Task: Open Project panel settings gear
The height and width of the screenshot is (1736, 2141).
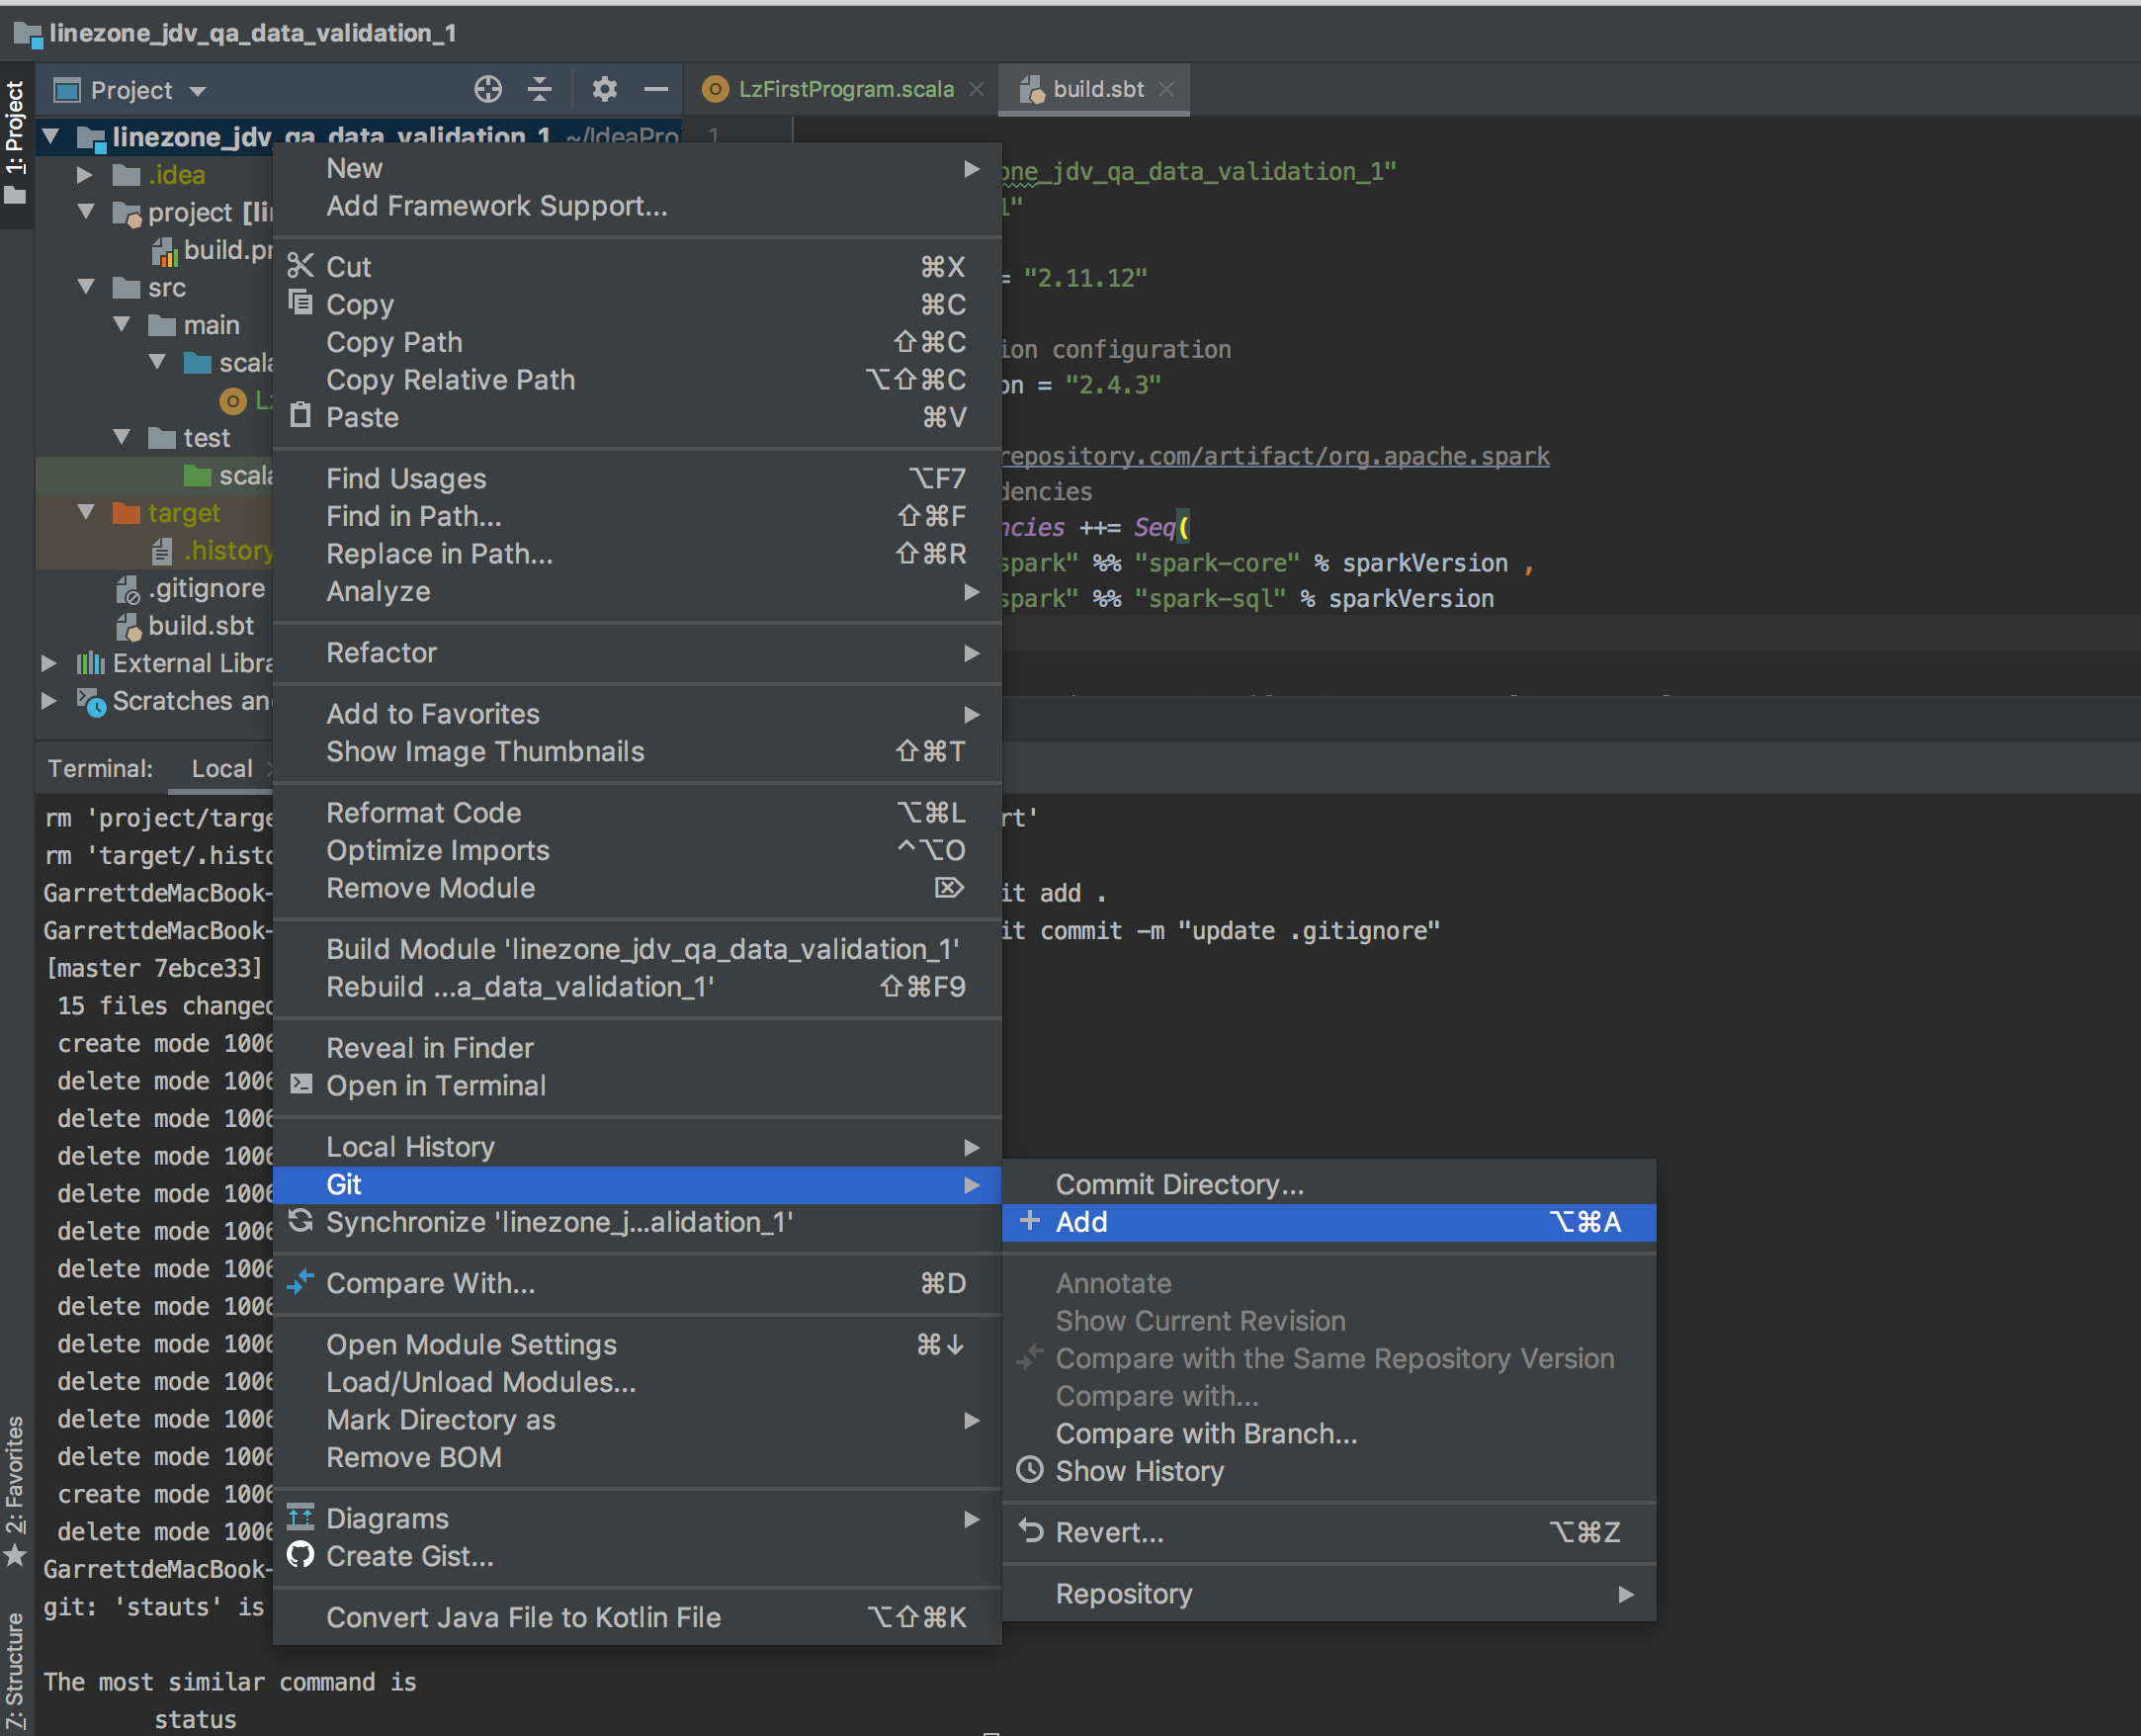Action: pos(604,90)
